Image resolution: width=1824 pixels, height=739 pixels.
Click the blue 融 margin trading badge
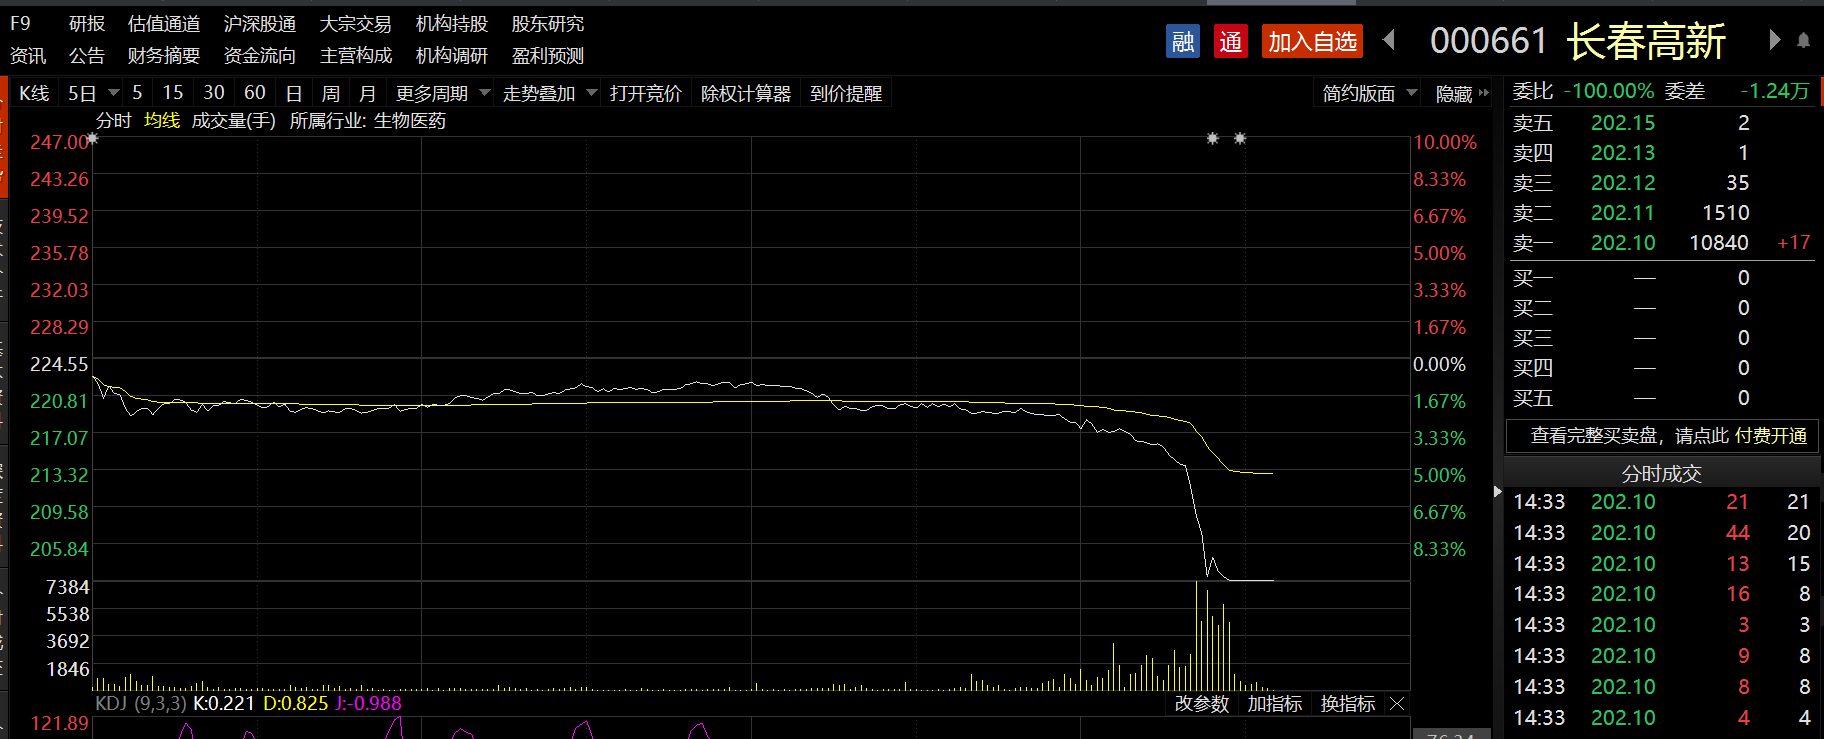(1182, 41)
